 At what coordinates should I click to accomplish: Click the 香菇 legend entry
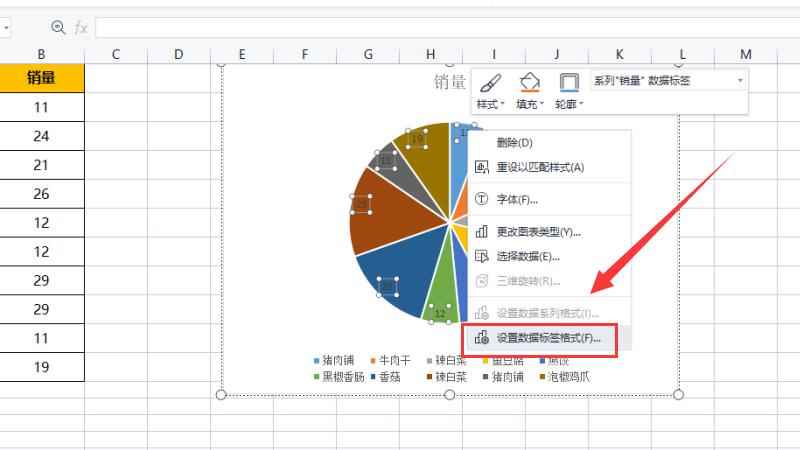coord(386,377)
